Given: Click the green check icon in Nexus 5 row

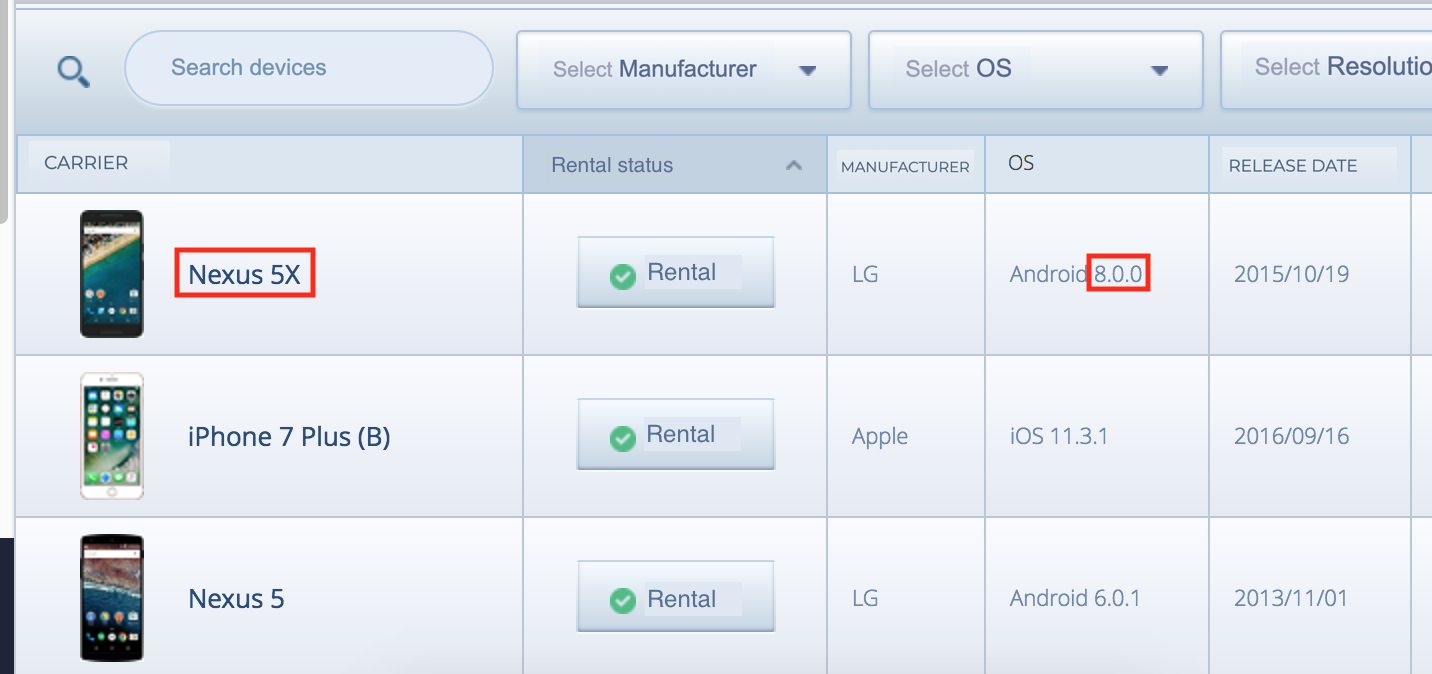Looking at the screenshot, I should coord(623,600).
